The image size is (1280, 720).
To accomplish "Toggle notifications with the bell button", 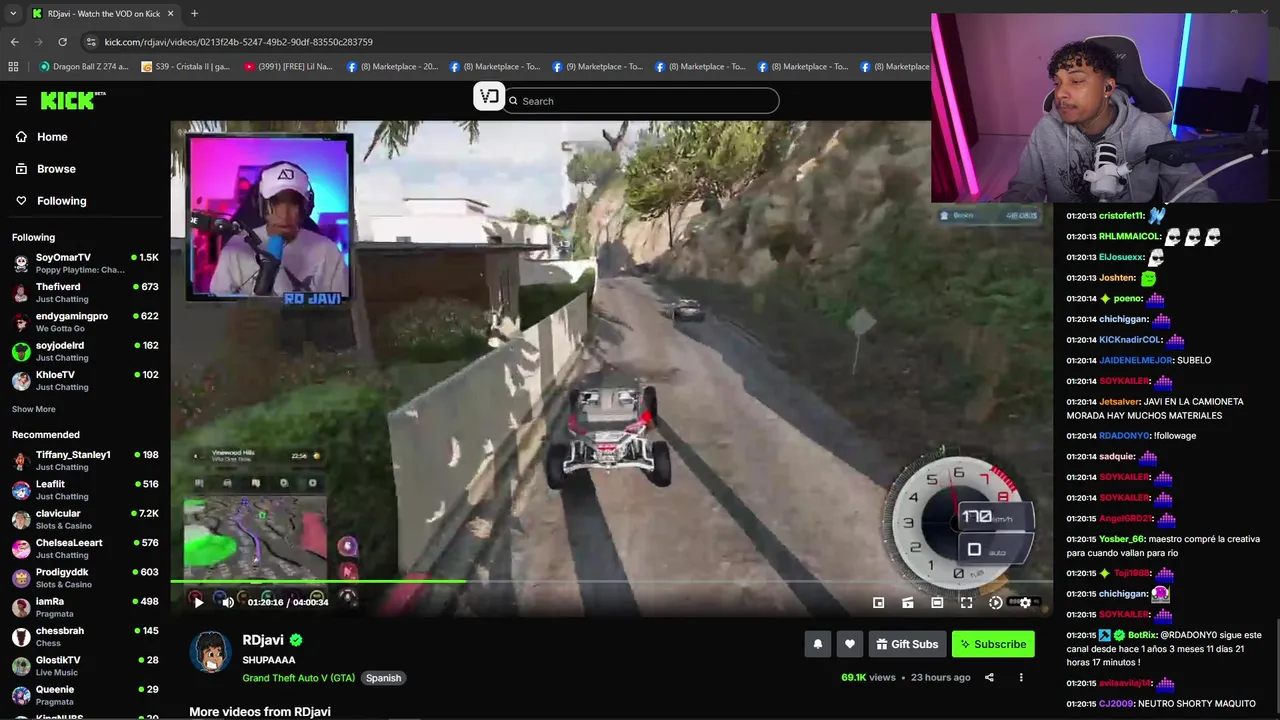I will point(817,644).
